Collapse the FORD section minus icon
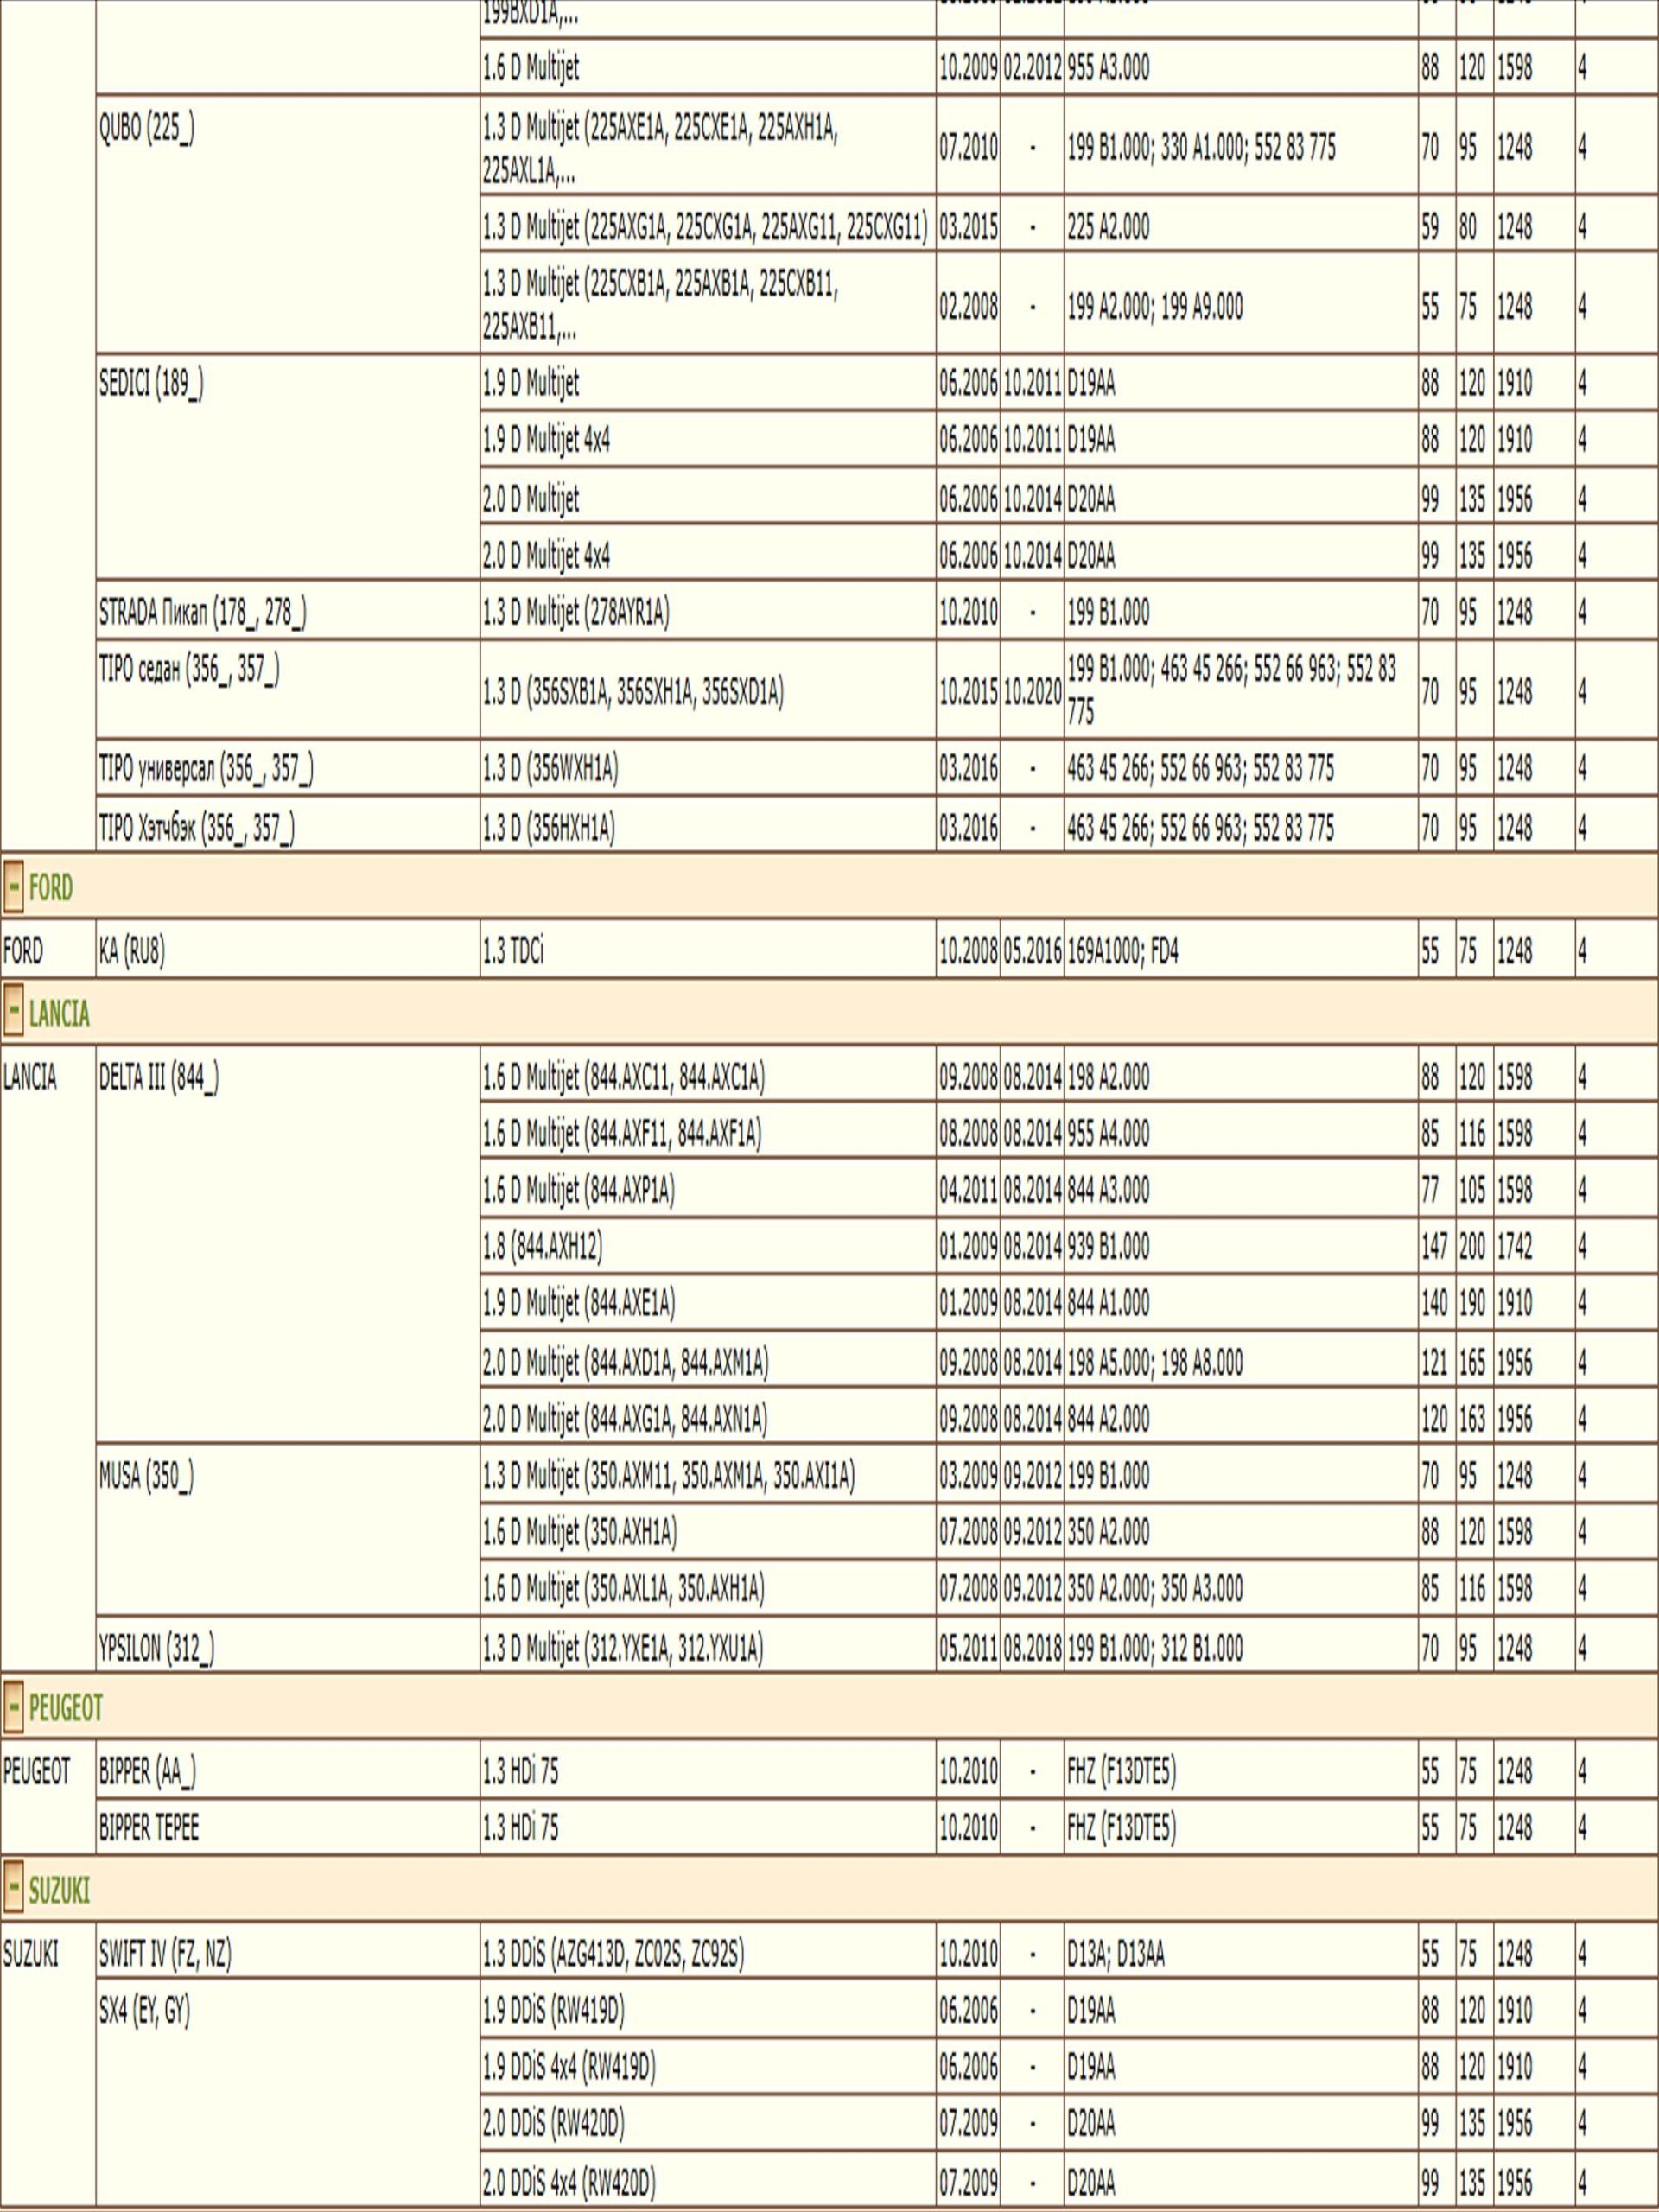Image resolution: width=1659 pixels, height=2212 pixels. click(13, 887)
